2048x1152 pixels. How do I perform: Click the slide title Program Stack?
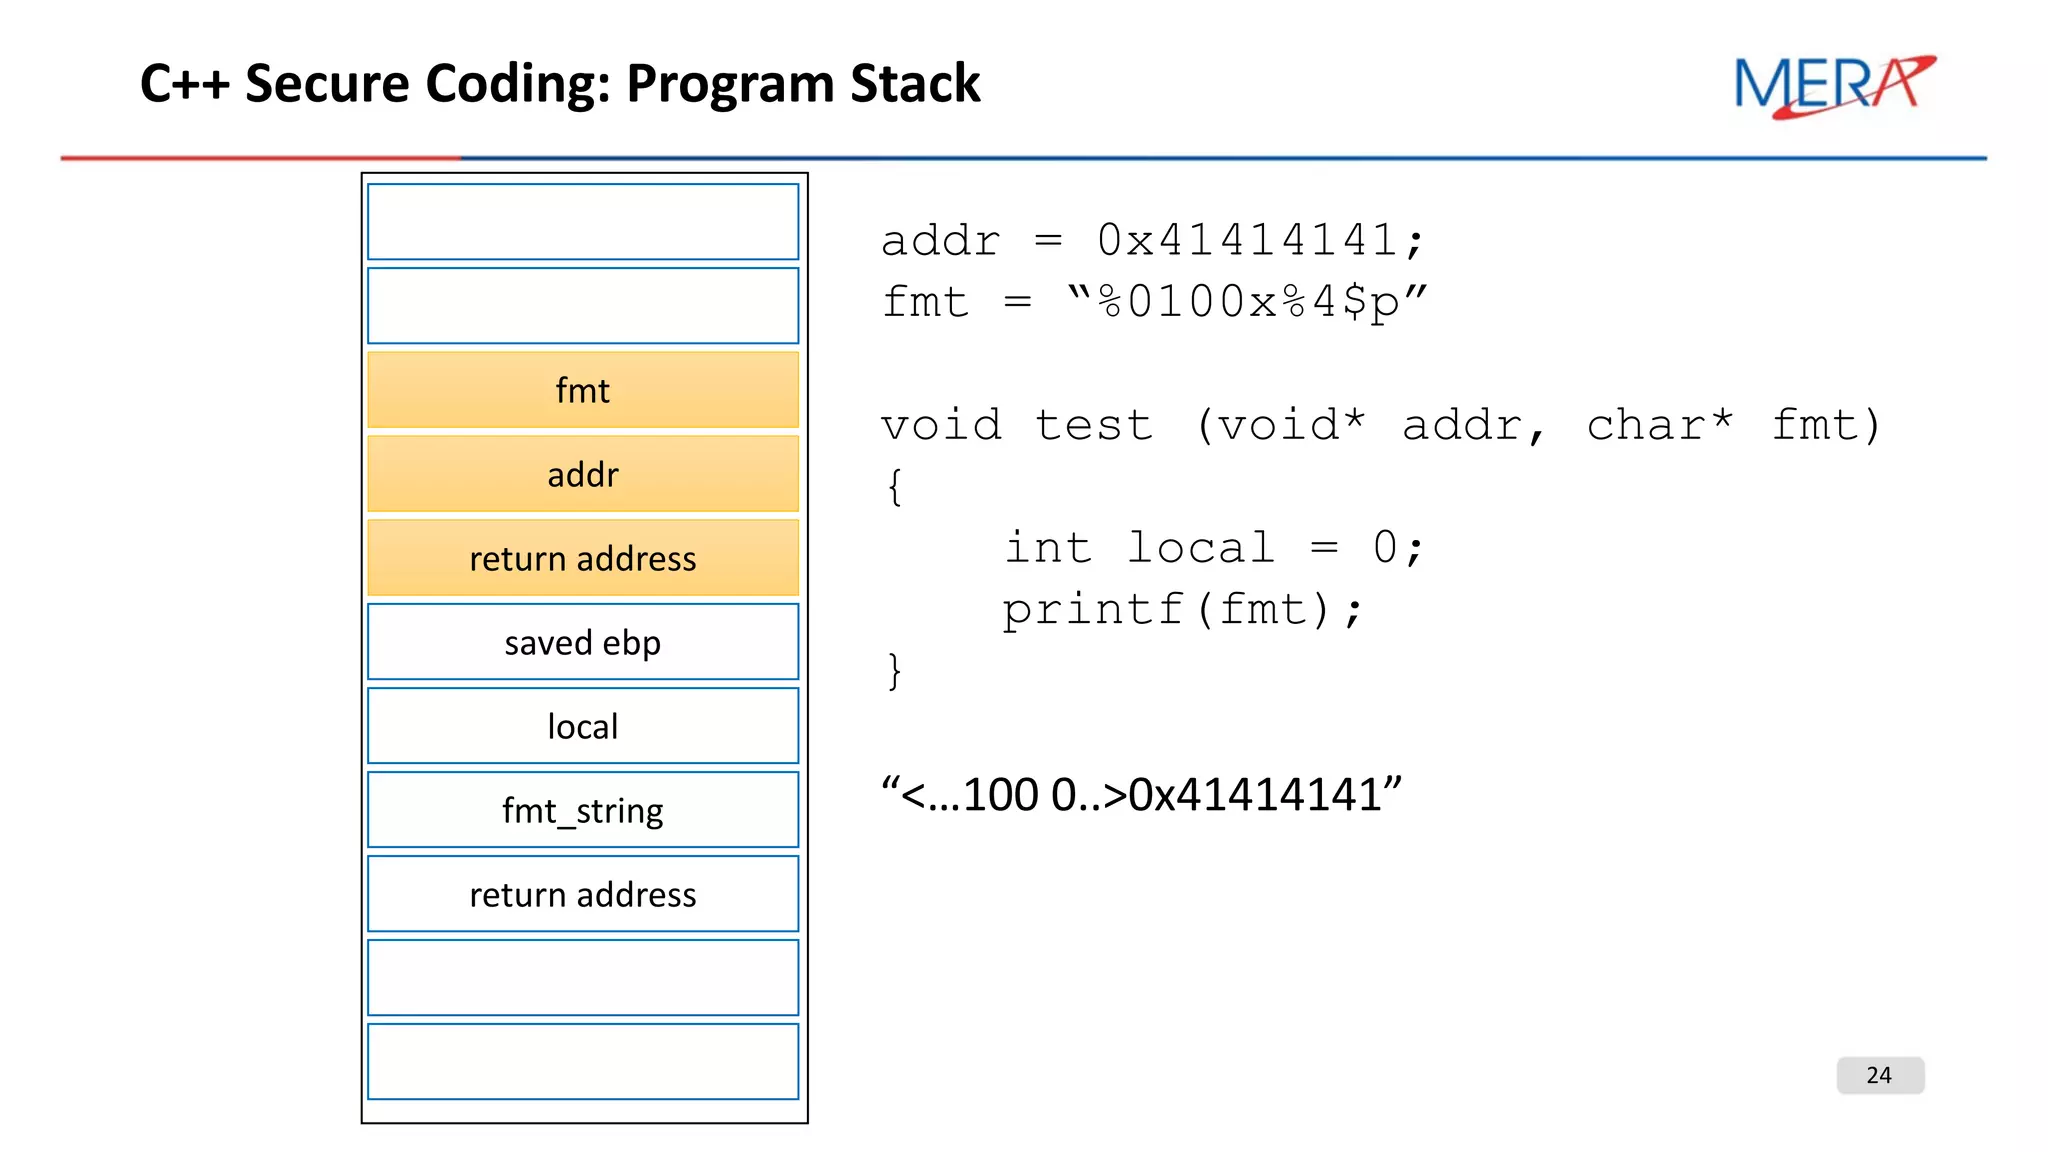[560, 83]
